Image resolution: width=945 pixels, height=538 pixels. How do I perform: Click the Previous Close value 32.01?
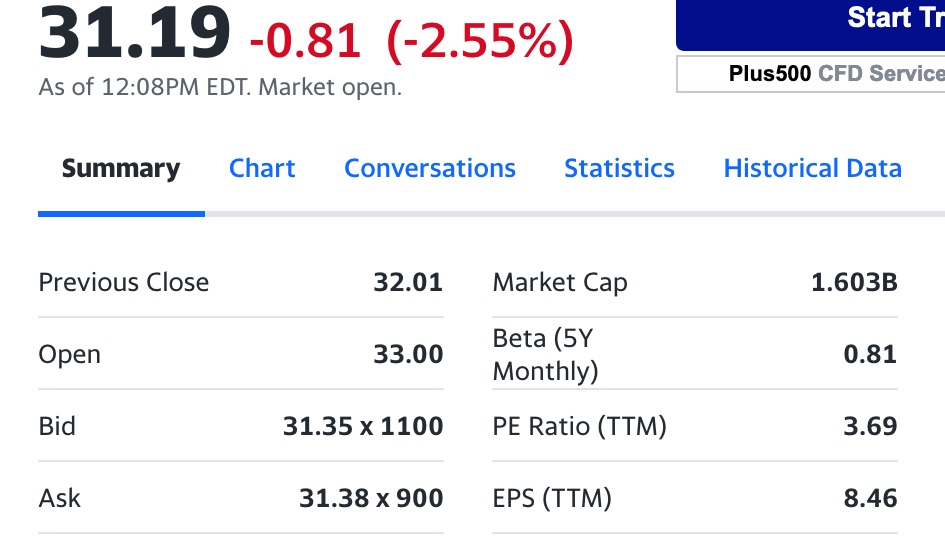(408, 282)
